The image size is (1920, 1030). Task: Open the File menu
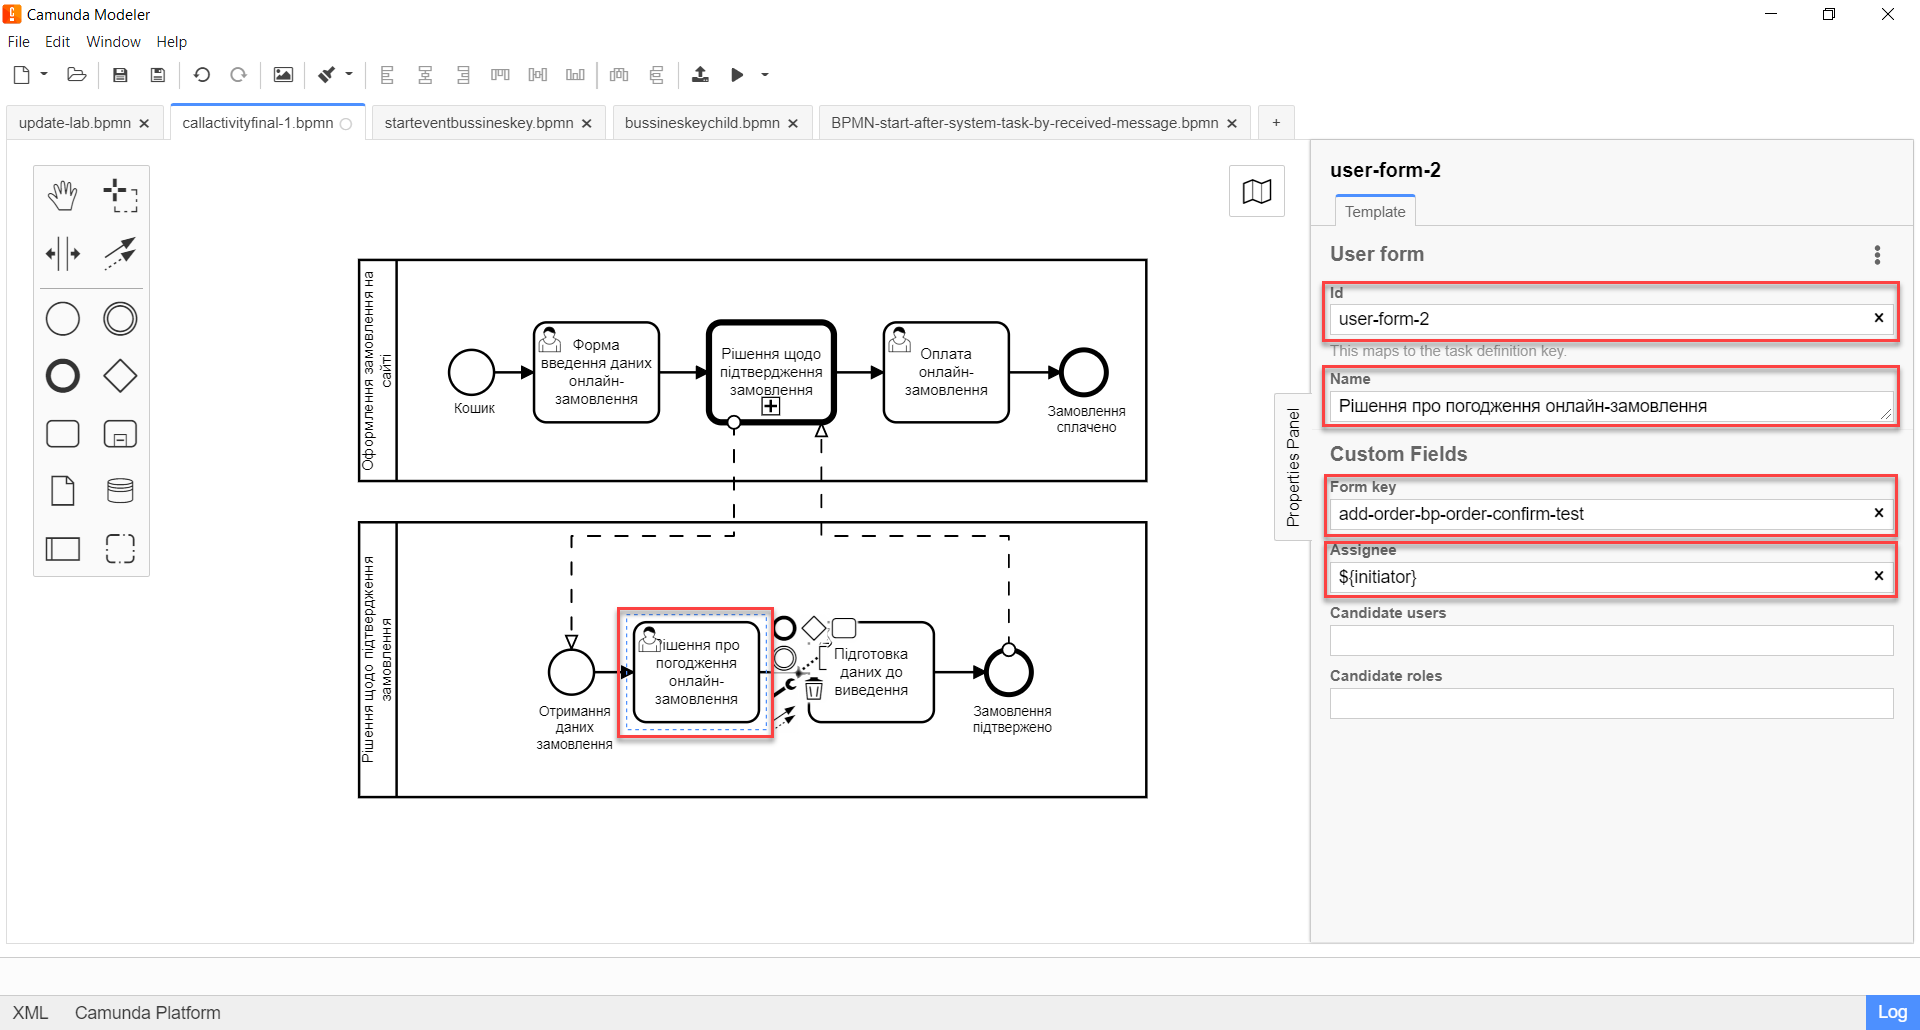(x=19, y=42)
